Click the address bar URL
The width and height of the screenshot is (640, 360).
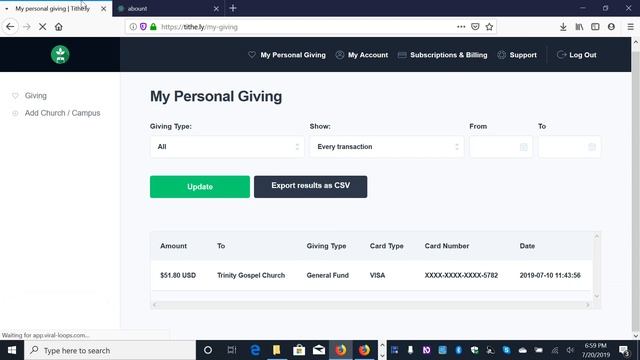point(199,27)
